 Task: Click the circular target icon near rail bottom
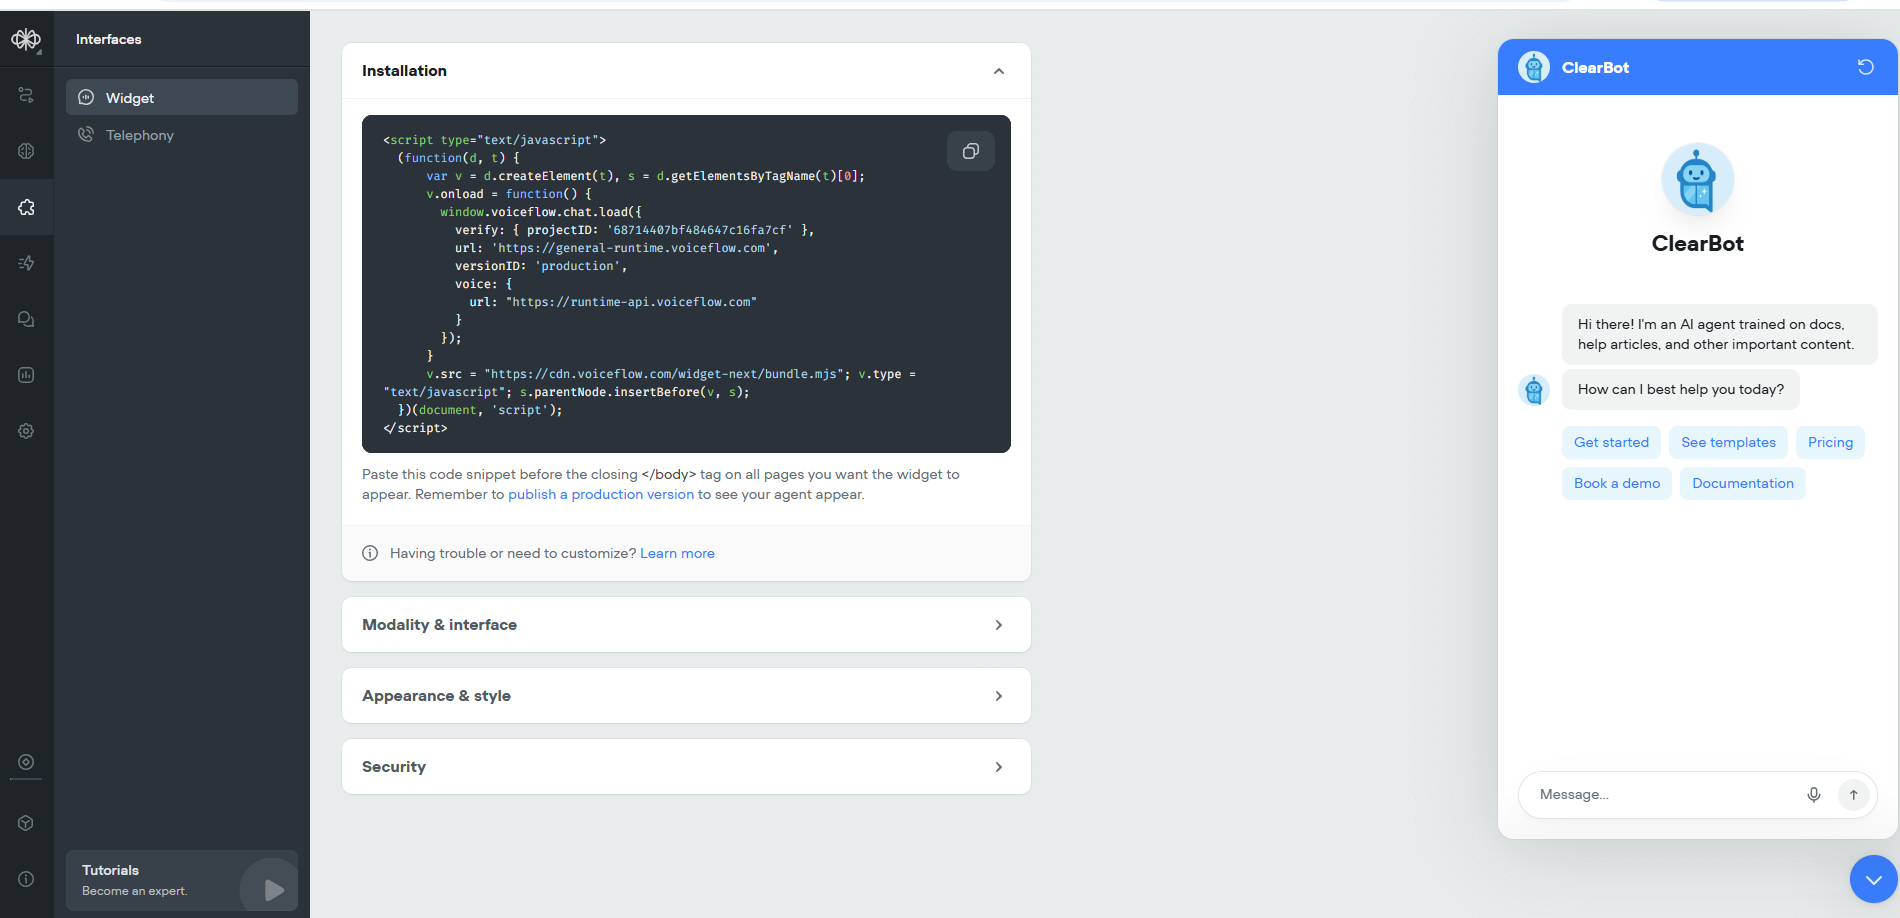pyautogui.click(x=26, y=762)
